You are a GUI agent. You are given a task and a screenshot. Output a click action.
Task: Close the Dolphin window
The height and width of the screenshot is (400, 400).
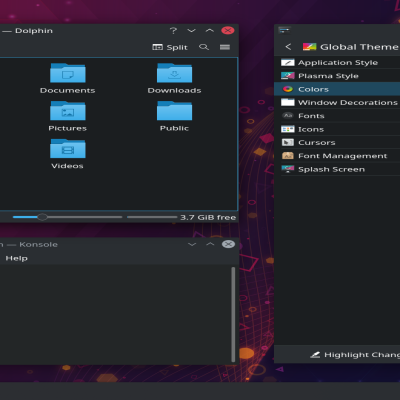[x=228, y=31]
